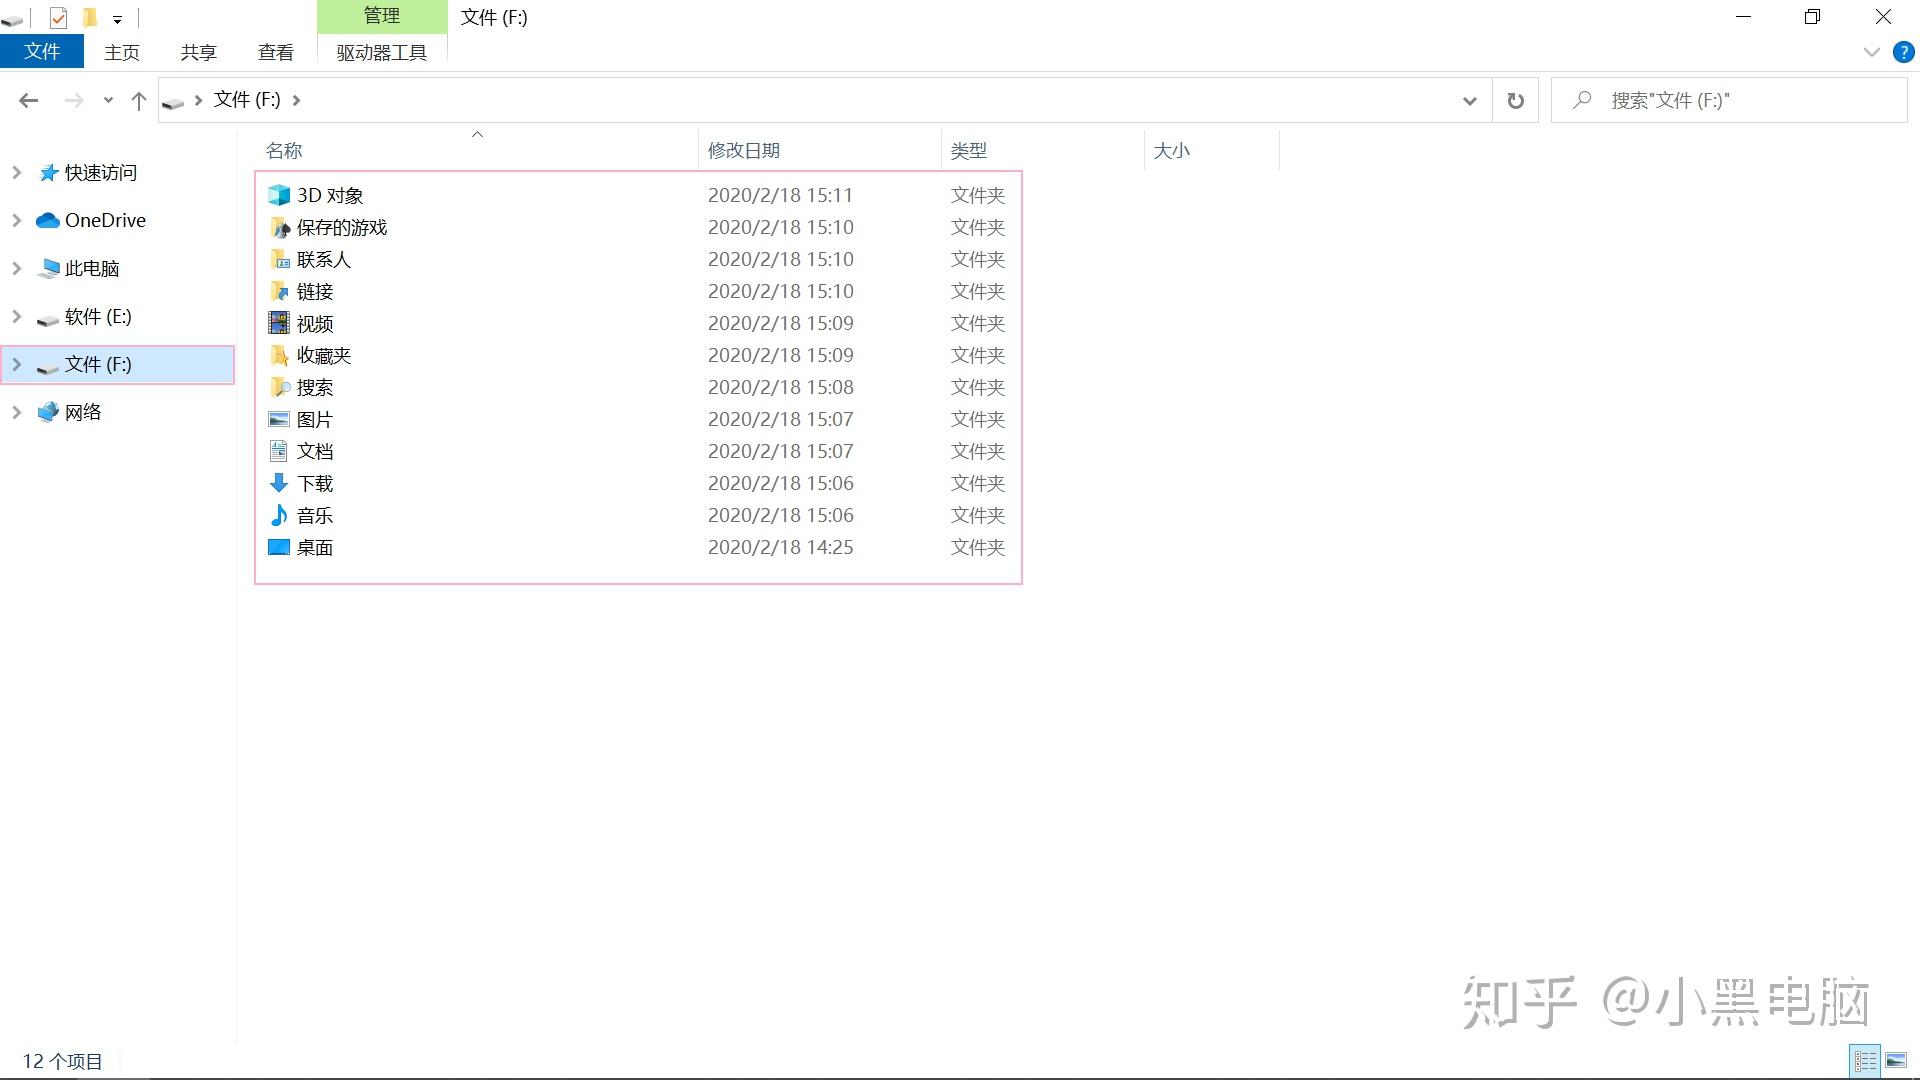This screenshot has width=1920, height=1080.
Task: Go up one level with up arrow
Action: click(x=139, y=100)
